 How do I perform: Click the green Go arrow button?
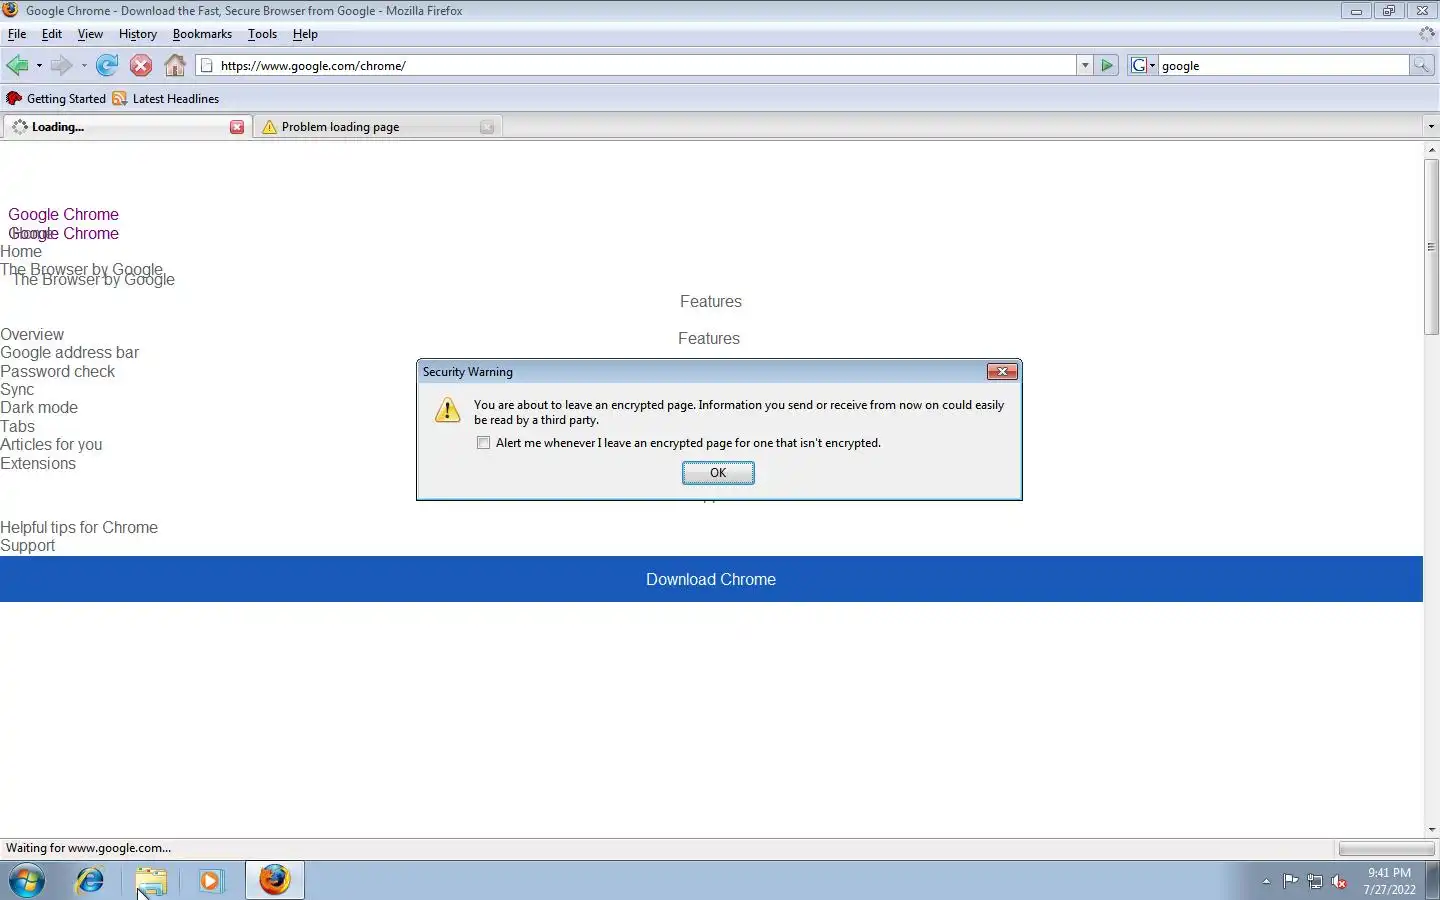pos(1107,66)
